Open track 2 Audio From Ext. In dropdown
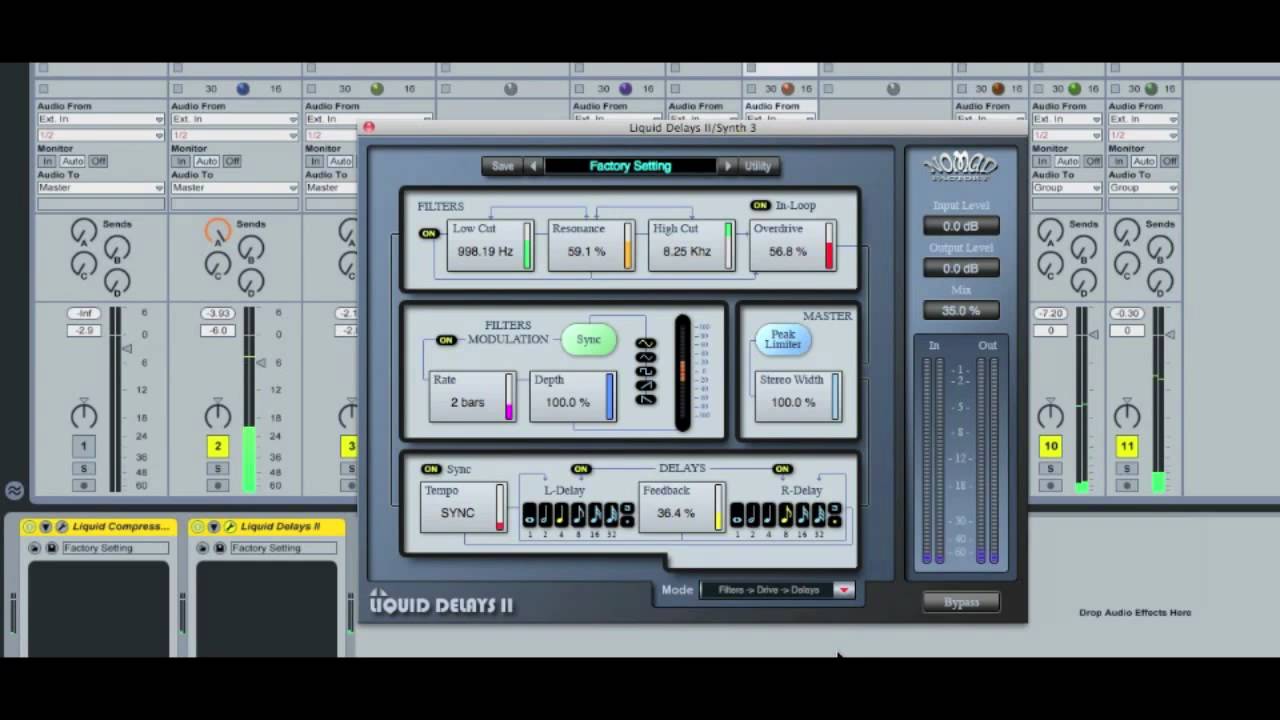Viewport: 1280px width, 720px height. (x=234, y=119)
